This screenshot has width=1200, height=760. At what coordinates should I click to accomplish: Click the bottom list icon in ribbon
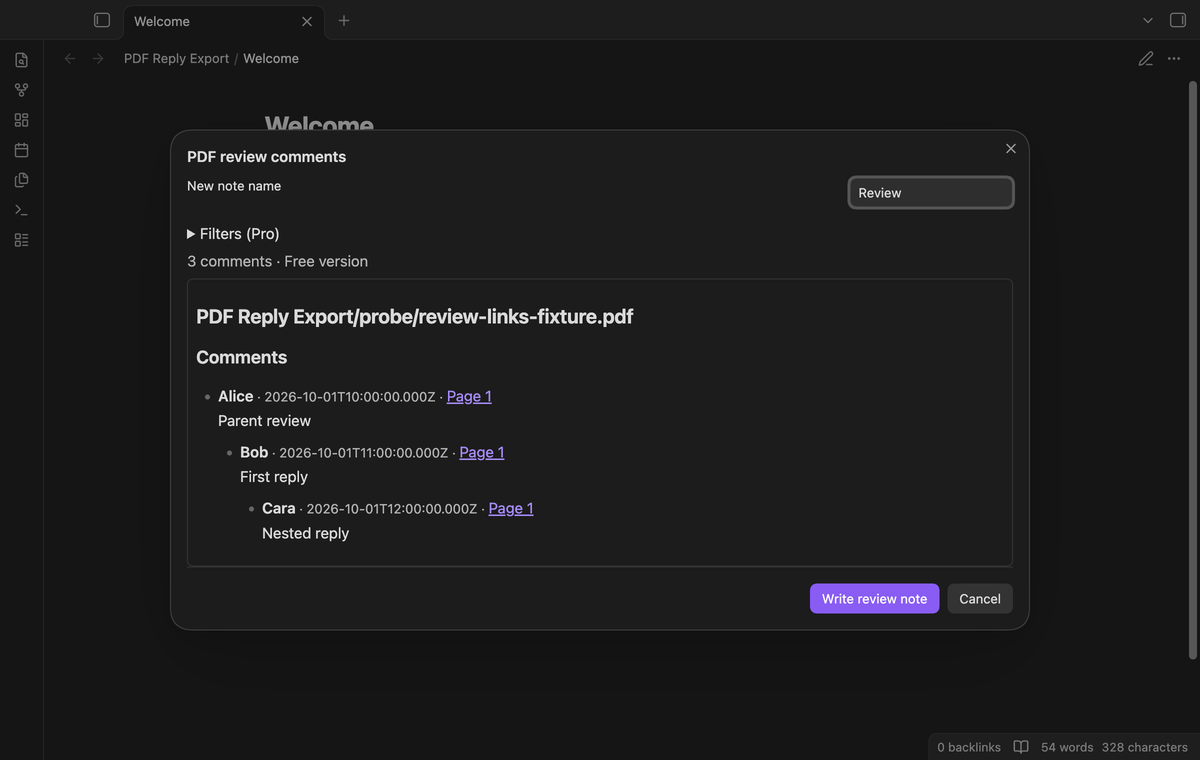21,240
